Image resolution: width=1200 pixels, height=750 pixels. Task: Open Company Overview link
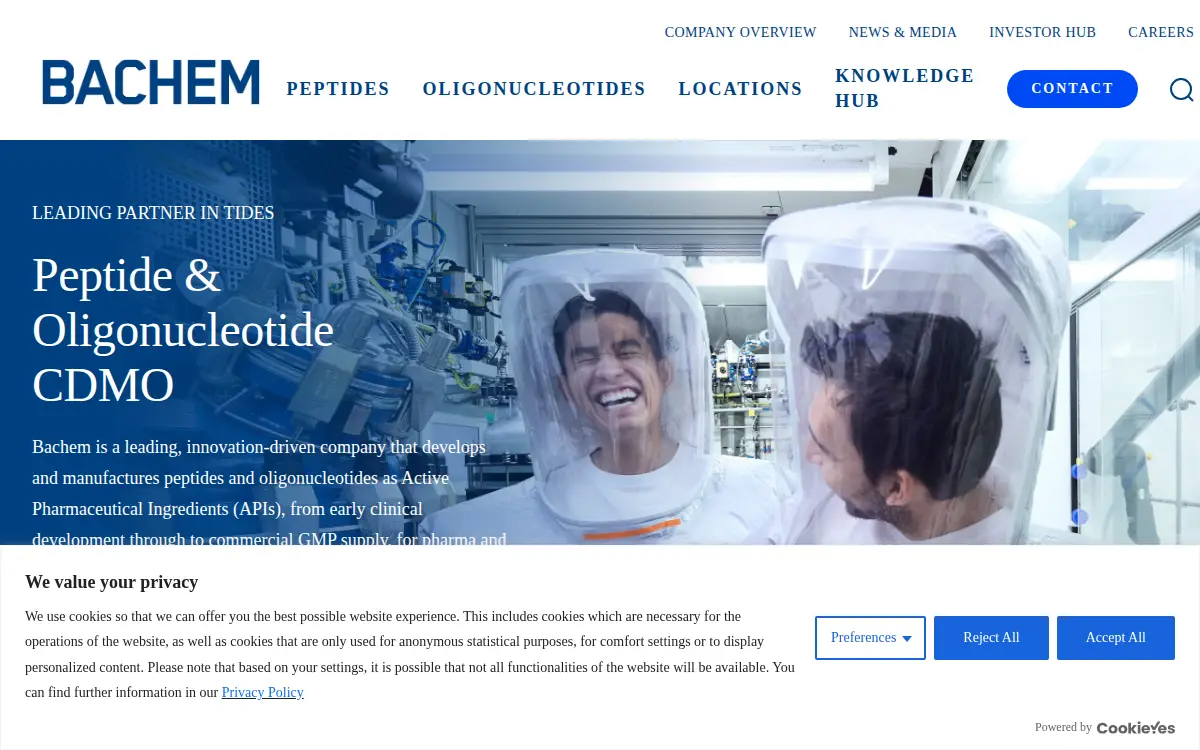(x=741, y=32)
